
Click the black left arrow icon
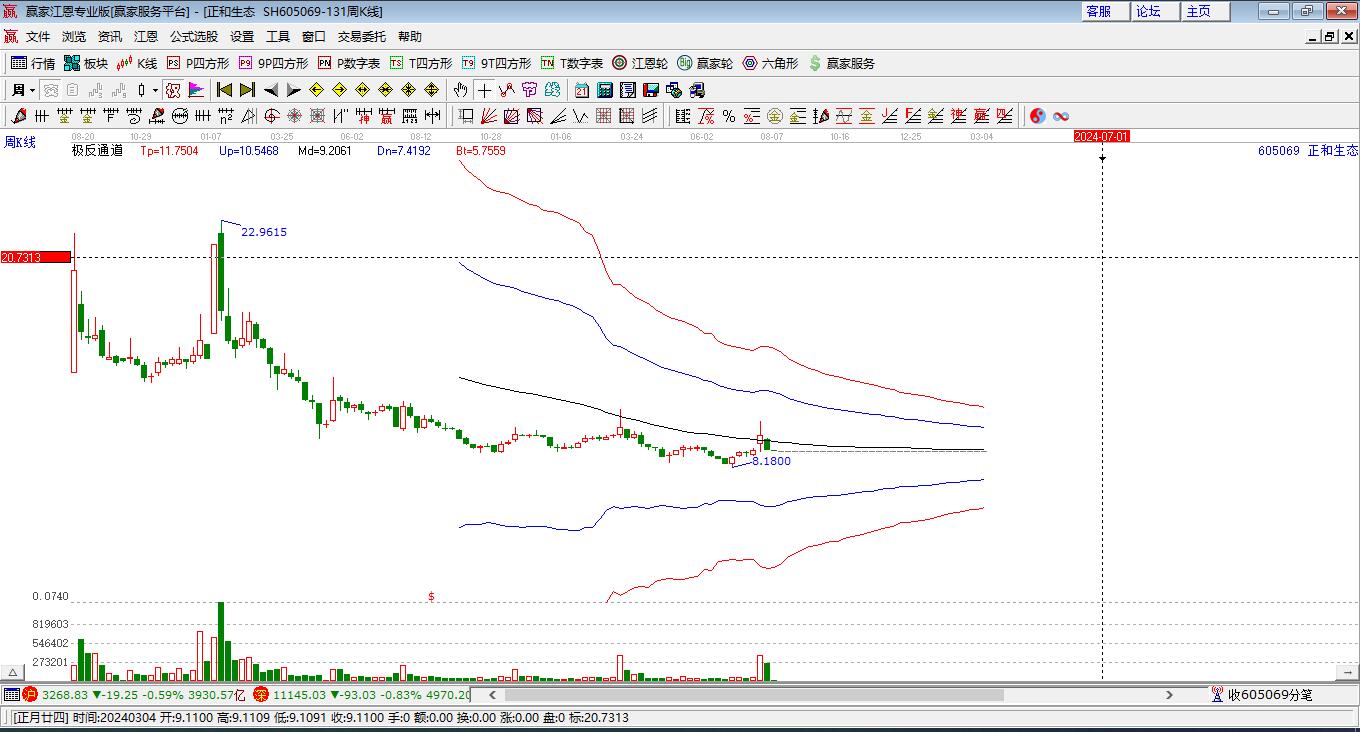[270, 90]
